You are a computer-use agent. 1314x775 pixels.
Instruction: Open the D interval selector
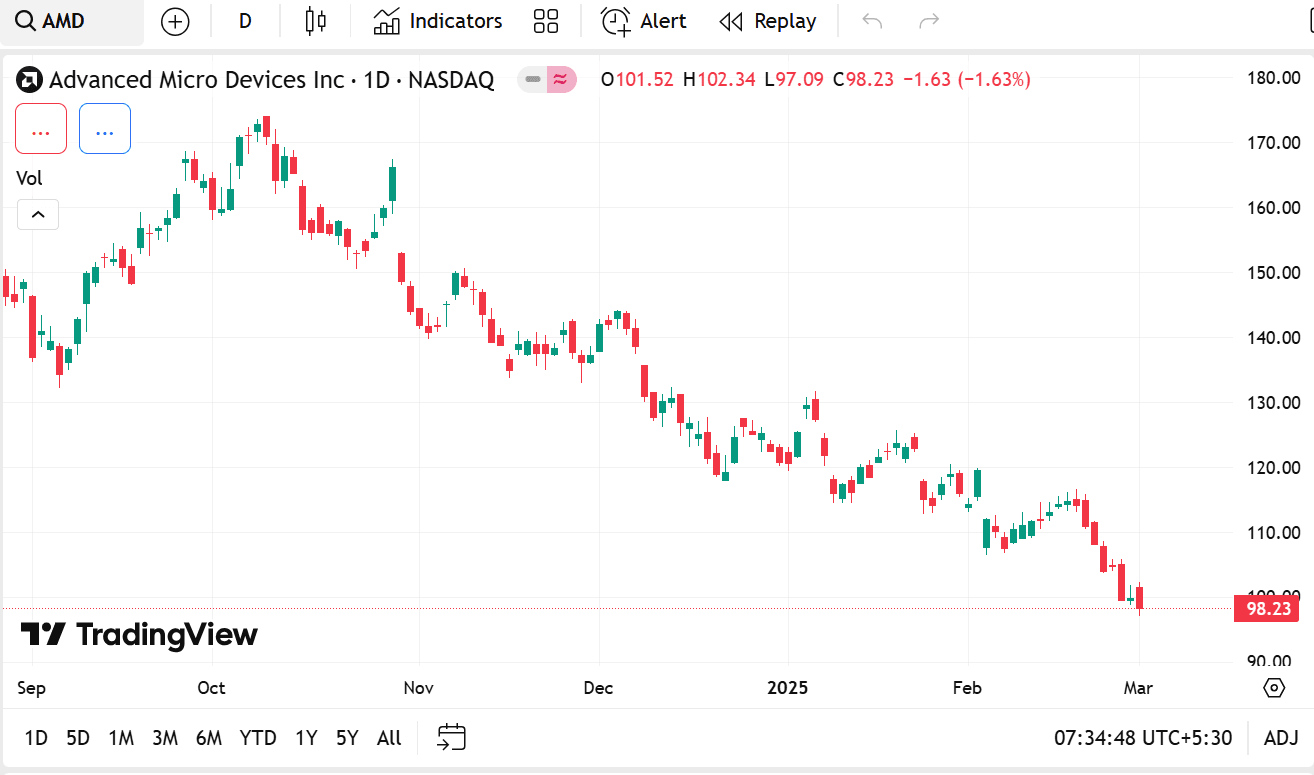tap(245, 22)
